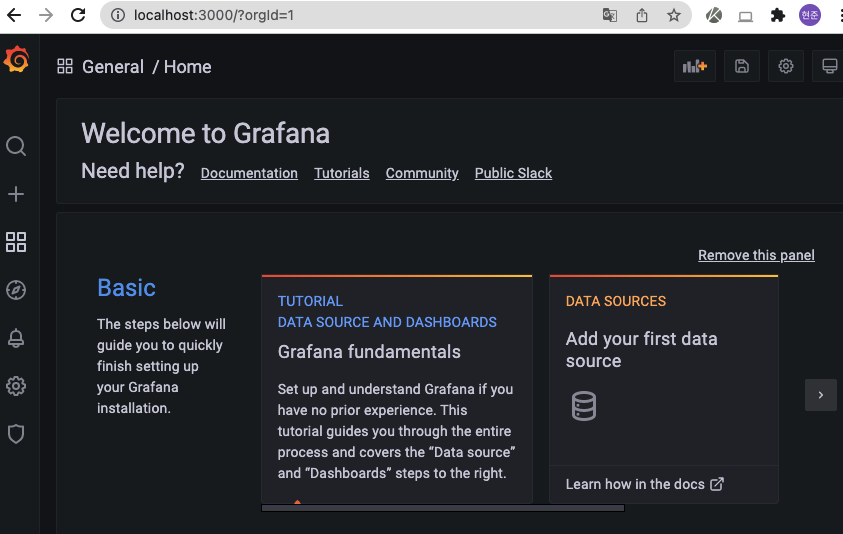Open the Server Admin shield icon
The width and height of the screenshot is (843, 534).
(x=16, y=434)
